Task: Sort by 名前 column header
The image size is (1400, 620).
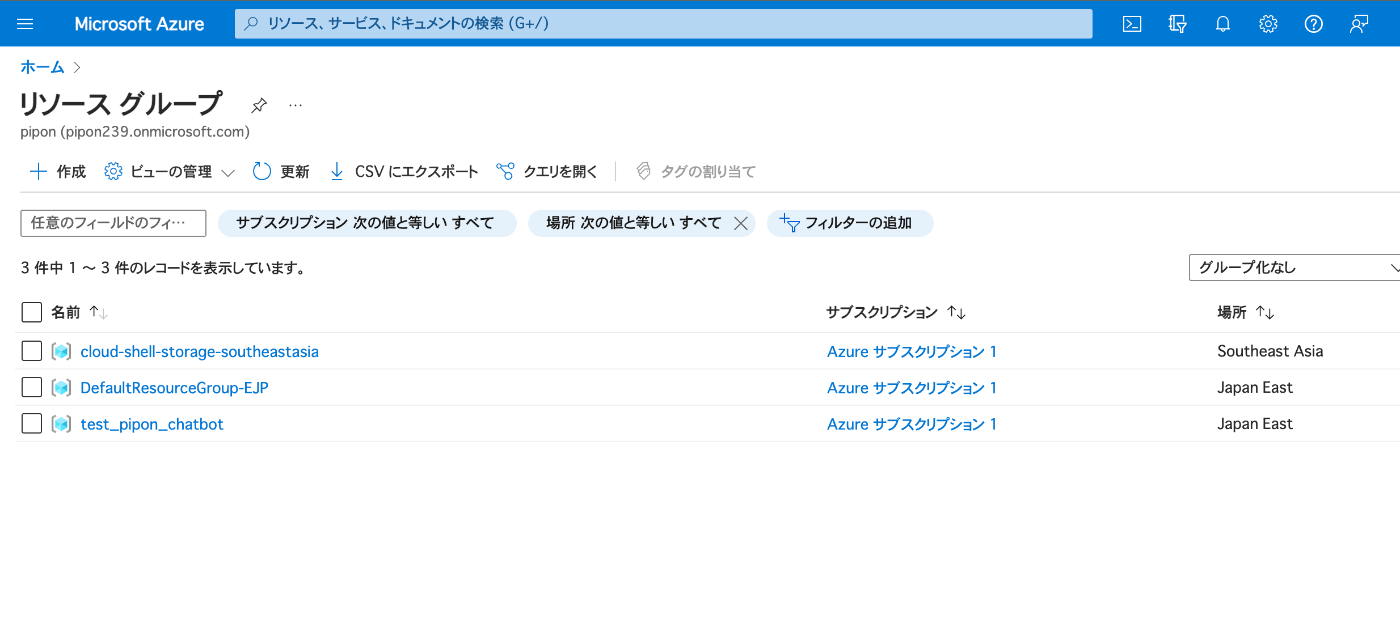Action: [x=79, y=313]
